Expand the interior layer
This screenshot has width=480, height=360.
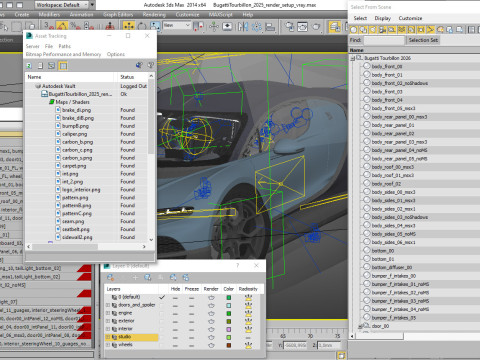(x=108, y=329)
